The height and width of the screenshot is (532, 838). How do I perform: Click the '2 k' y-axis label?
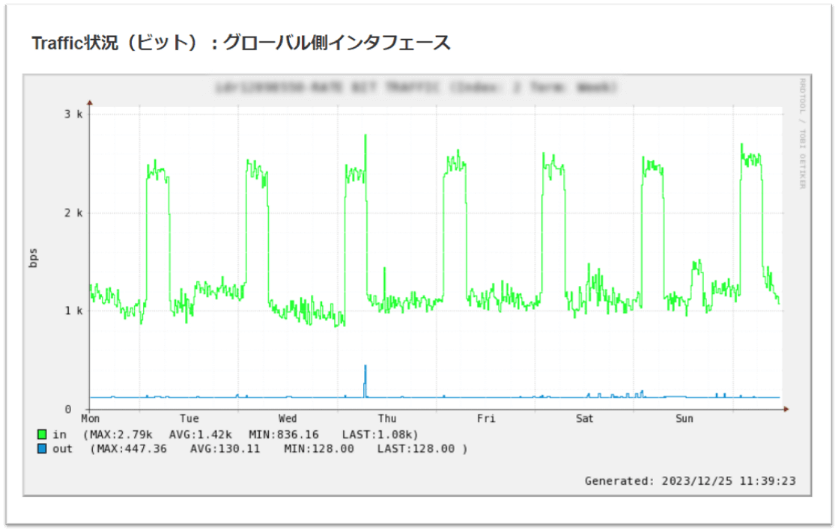coord(74,213)
